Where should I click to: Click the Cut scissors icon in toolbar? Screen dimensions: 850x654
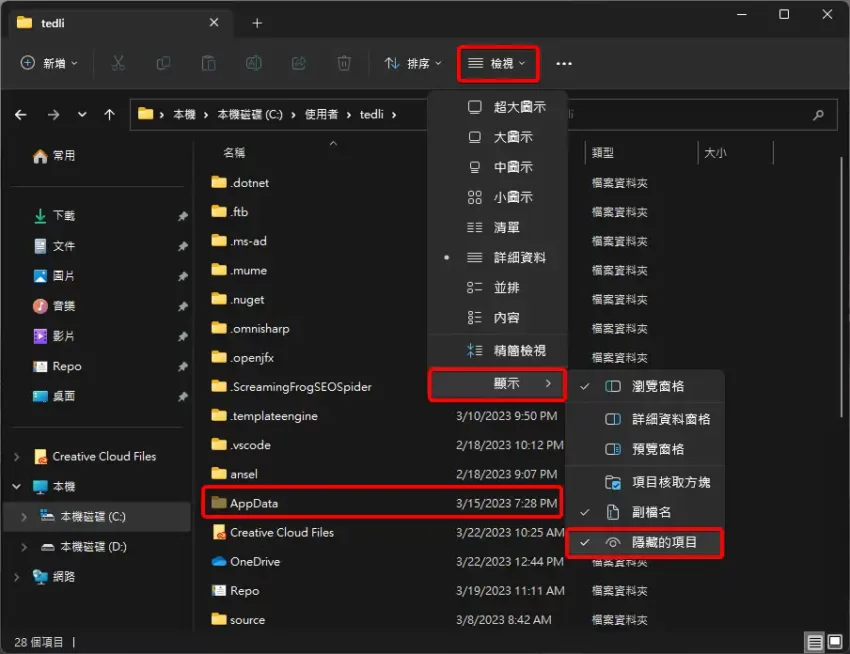(118, 63)
